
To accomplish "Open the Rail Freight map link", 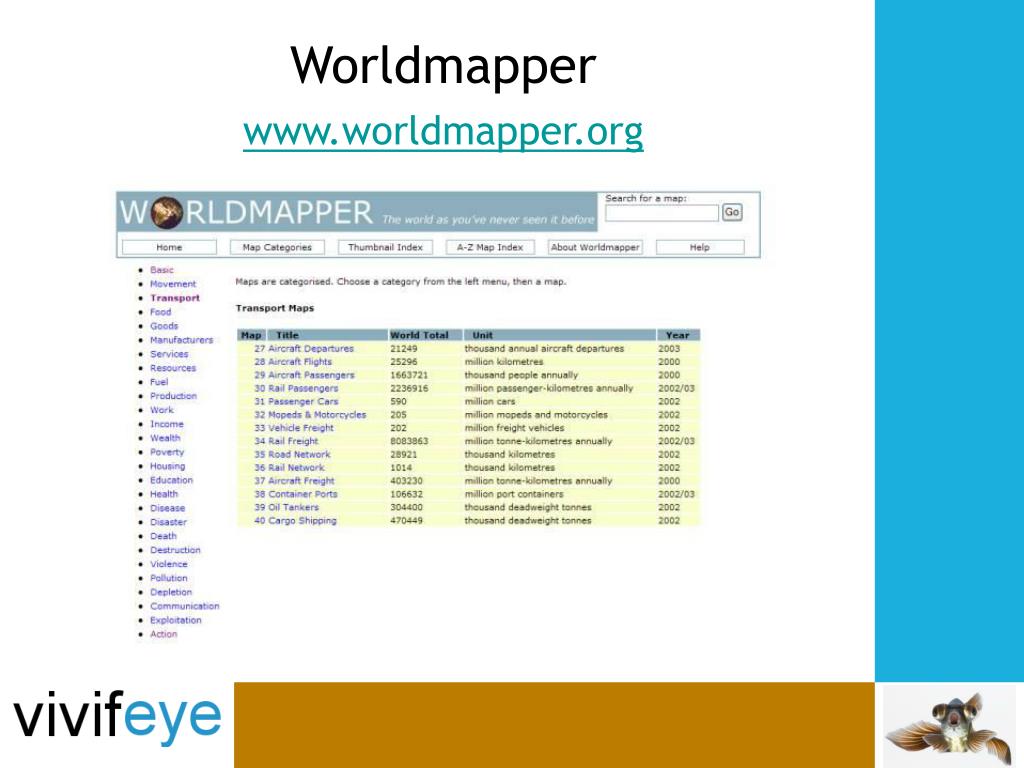I will [x=293, y=441].
